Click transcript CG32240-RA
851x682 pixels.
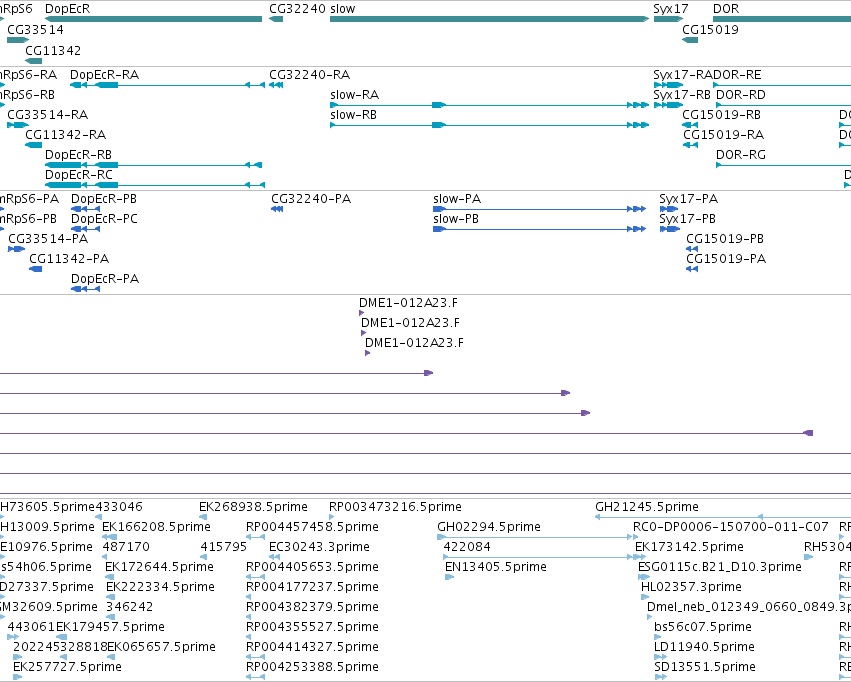tap(276, 85)
